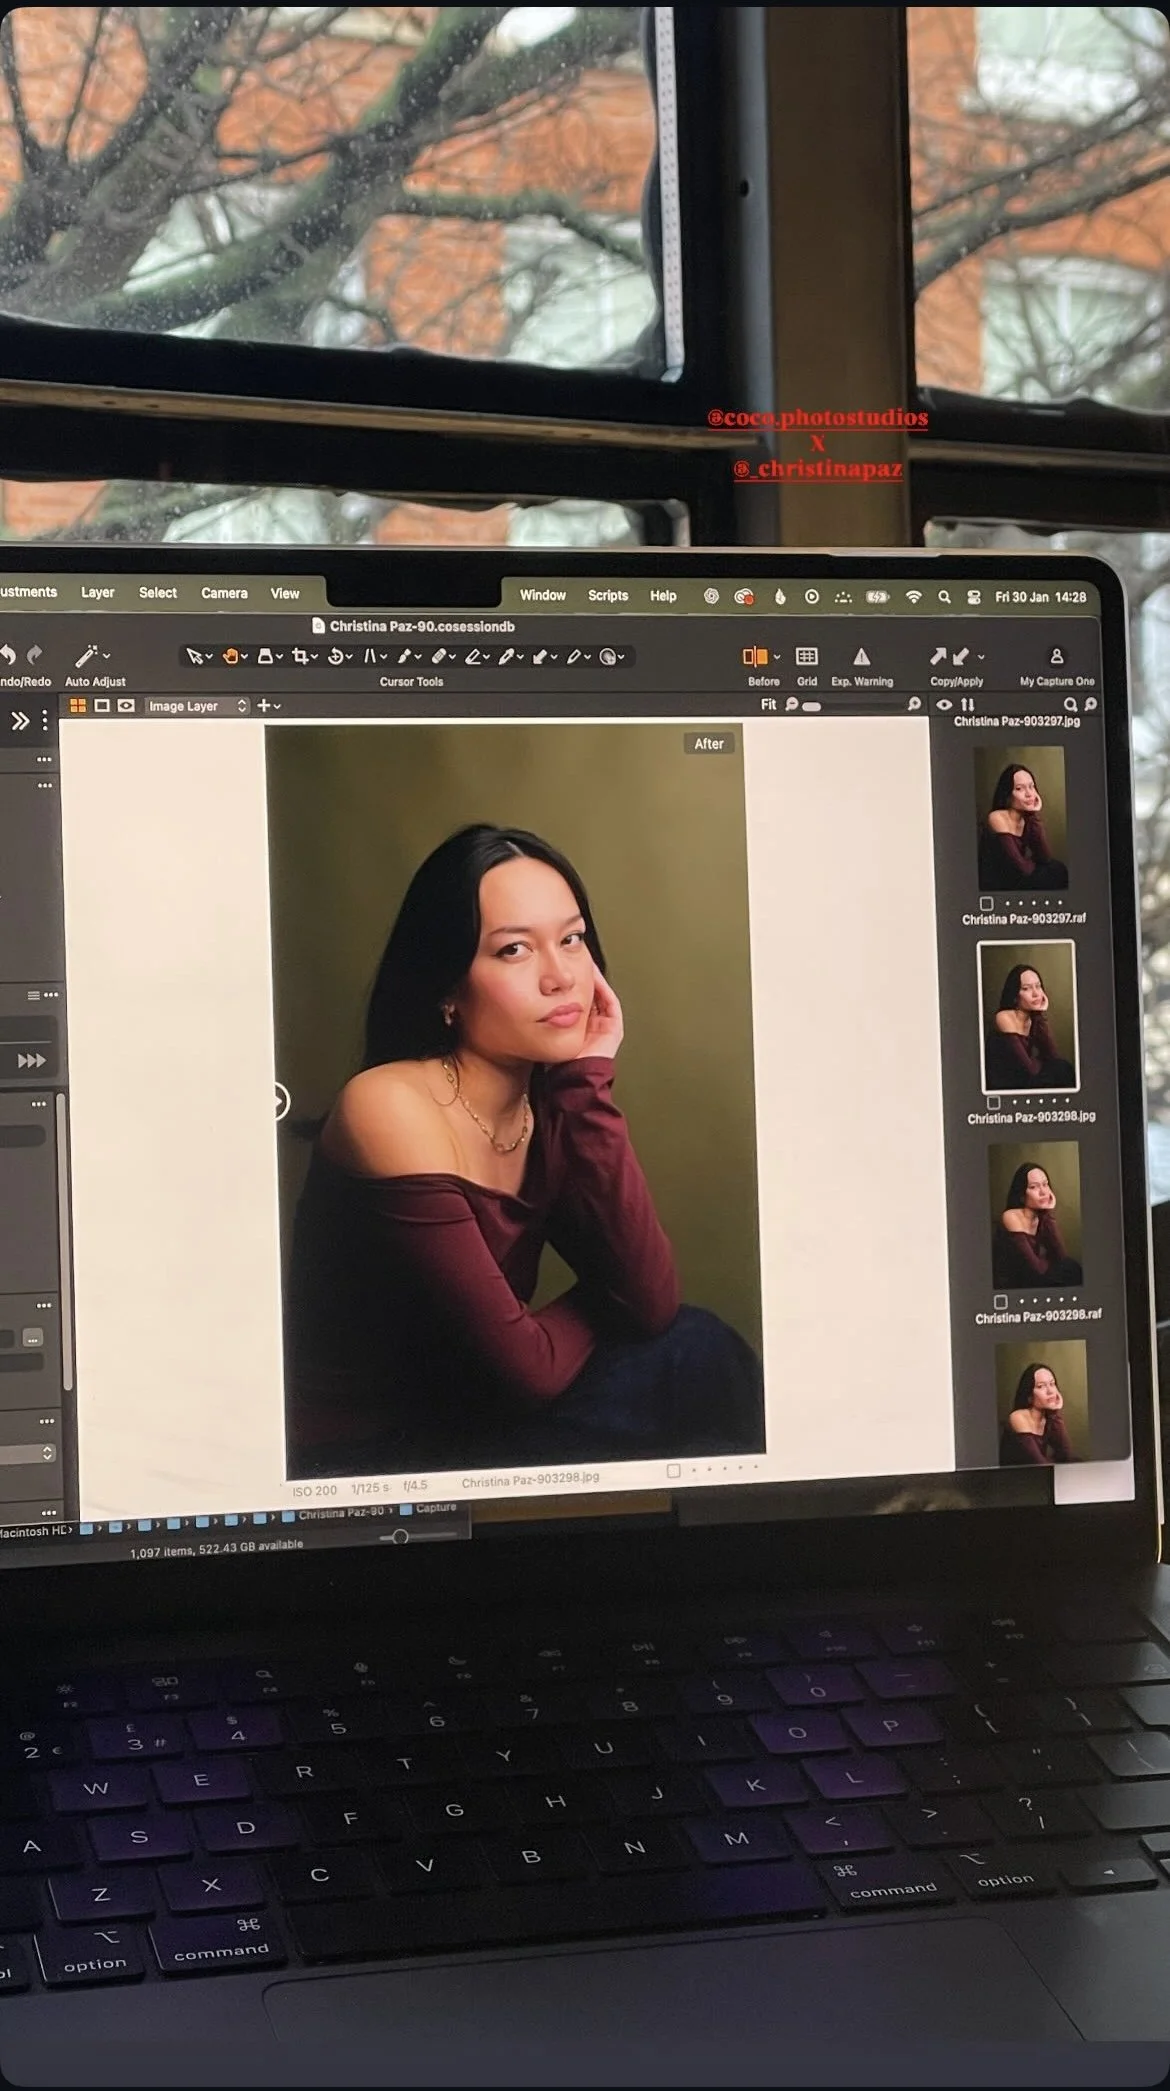
Task: Open the tool panel vertical dots menu
Action: (45, 721)
